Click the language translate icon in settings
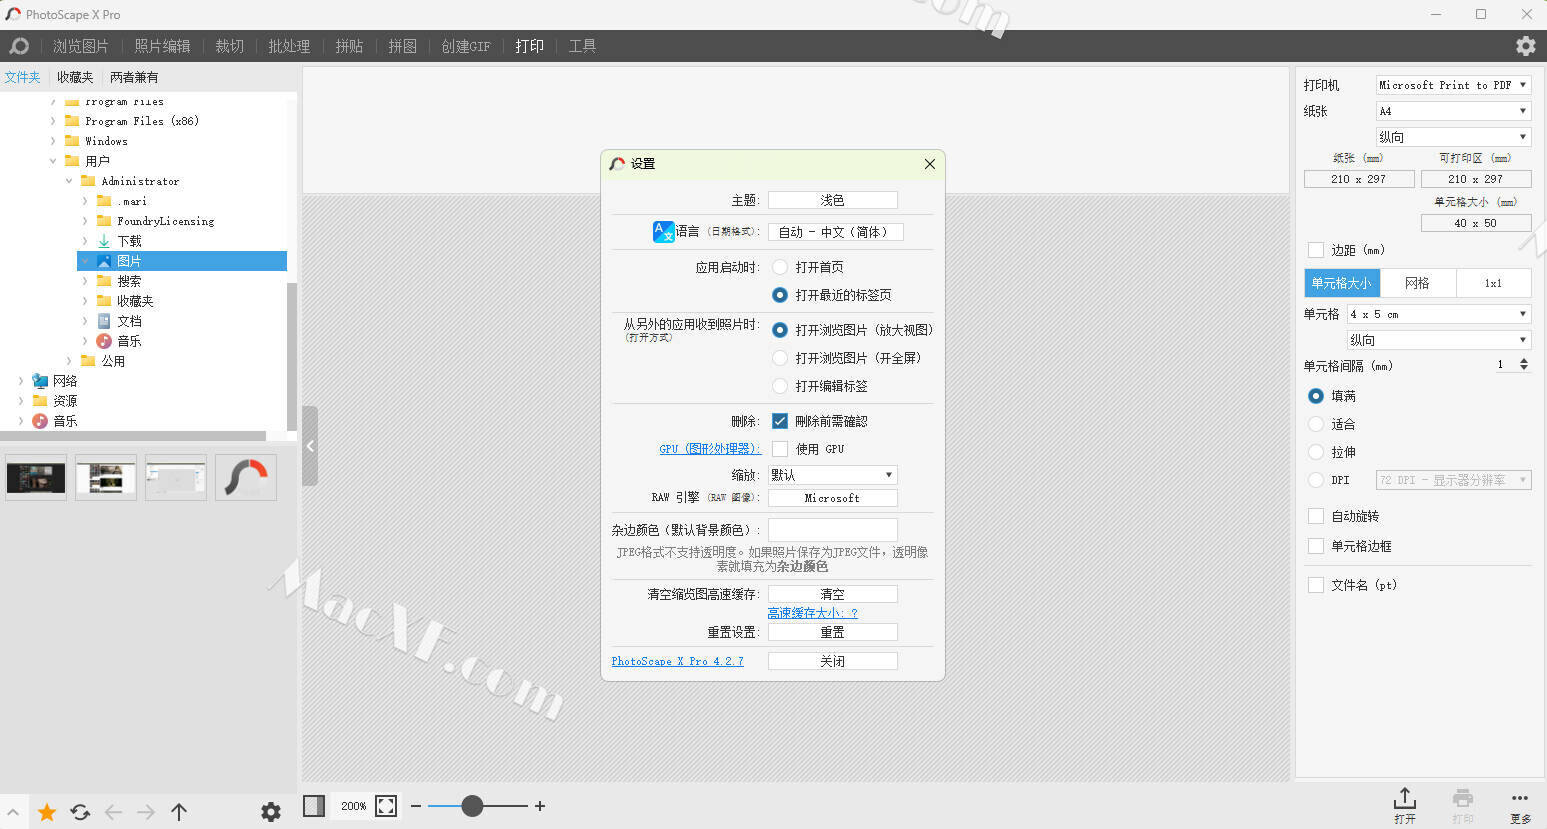 click(x=664, y=232)
